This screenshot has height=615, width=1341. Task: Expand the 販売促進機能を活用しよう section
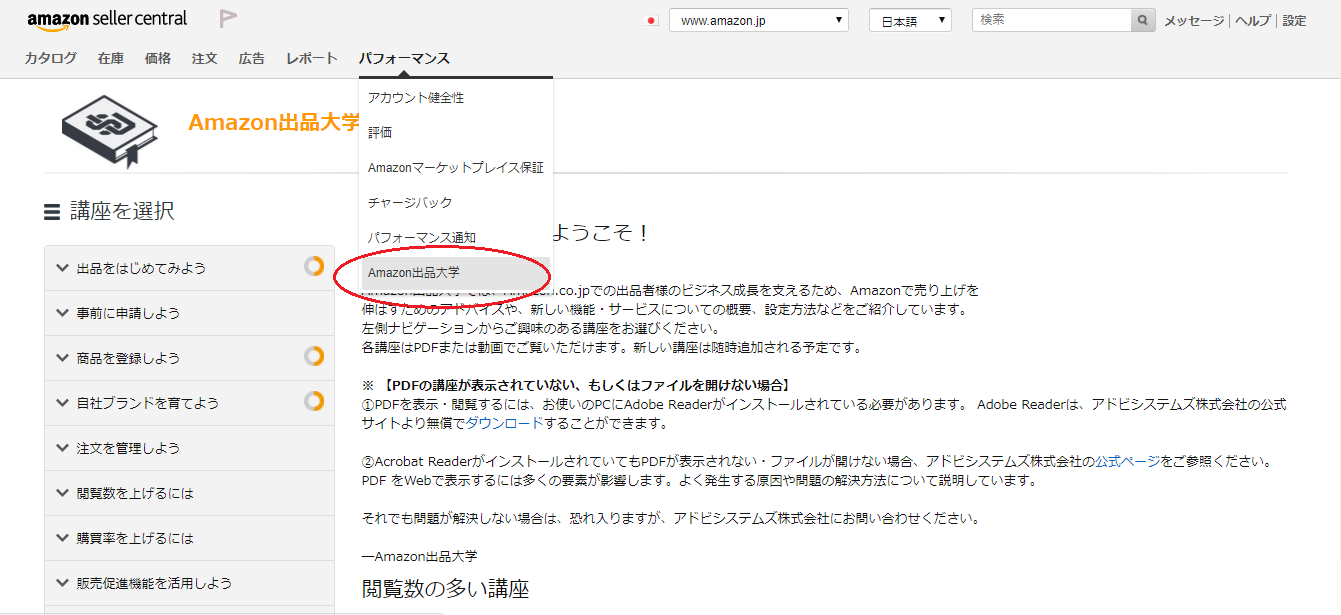click(189, 583)
